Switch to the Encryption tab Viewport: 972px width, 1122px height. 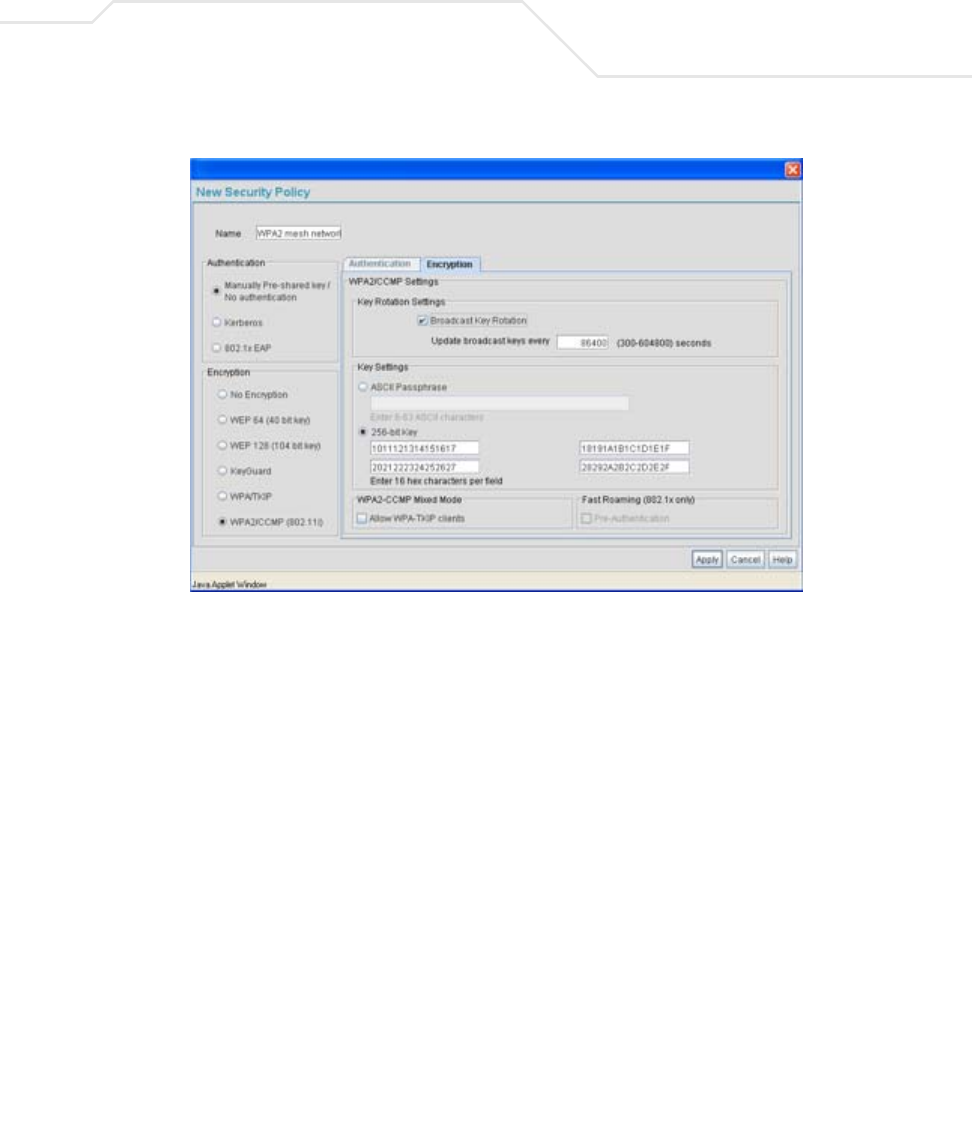tap(449, 264)
